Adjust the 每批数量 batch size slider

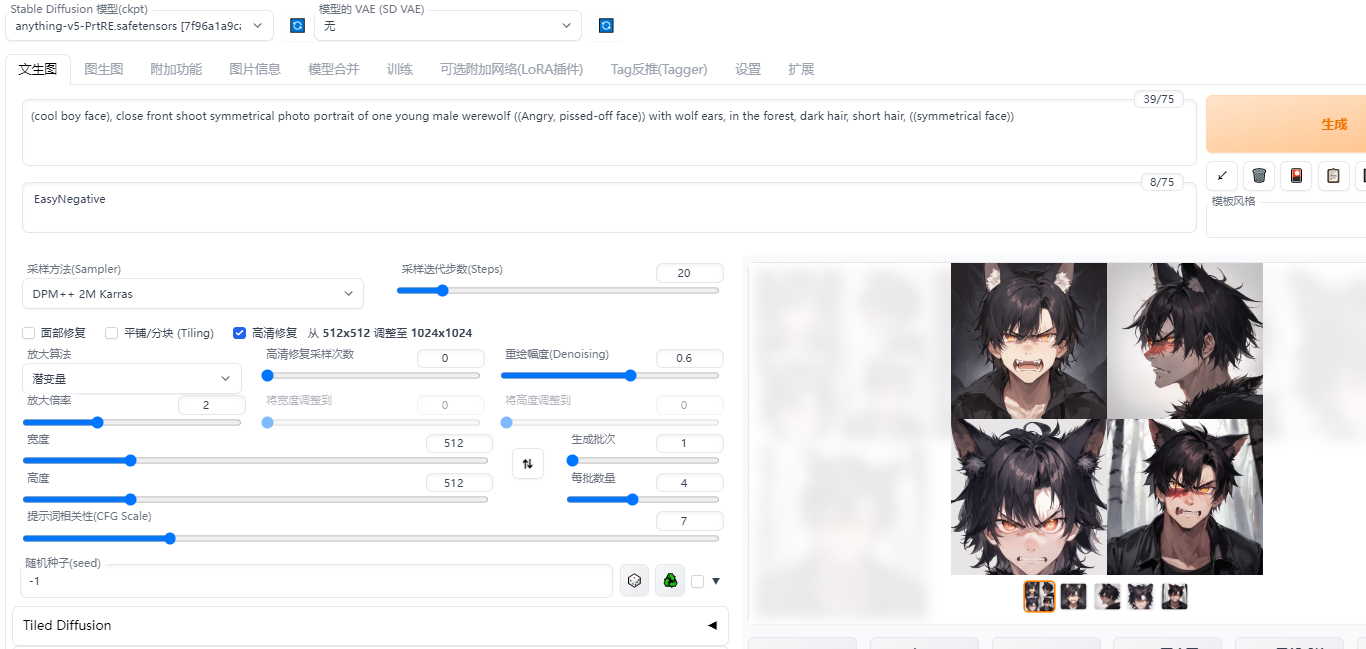coord(643,499)
